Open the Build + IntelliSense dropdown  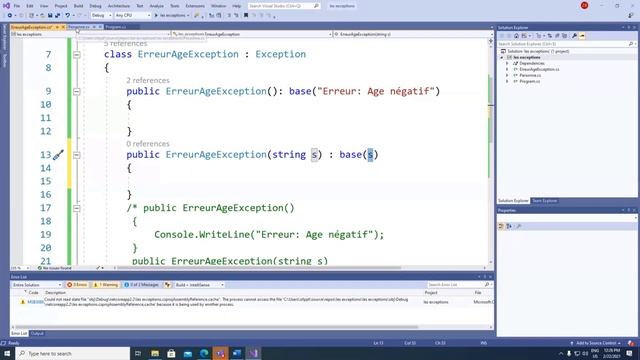coord(199,284)
